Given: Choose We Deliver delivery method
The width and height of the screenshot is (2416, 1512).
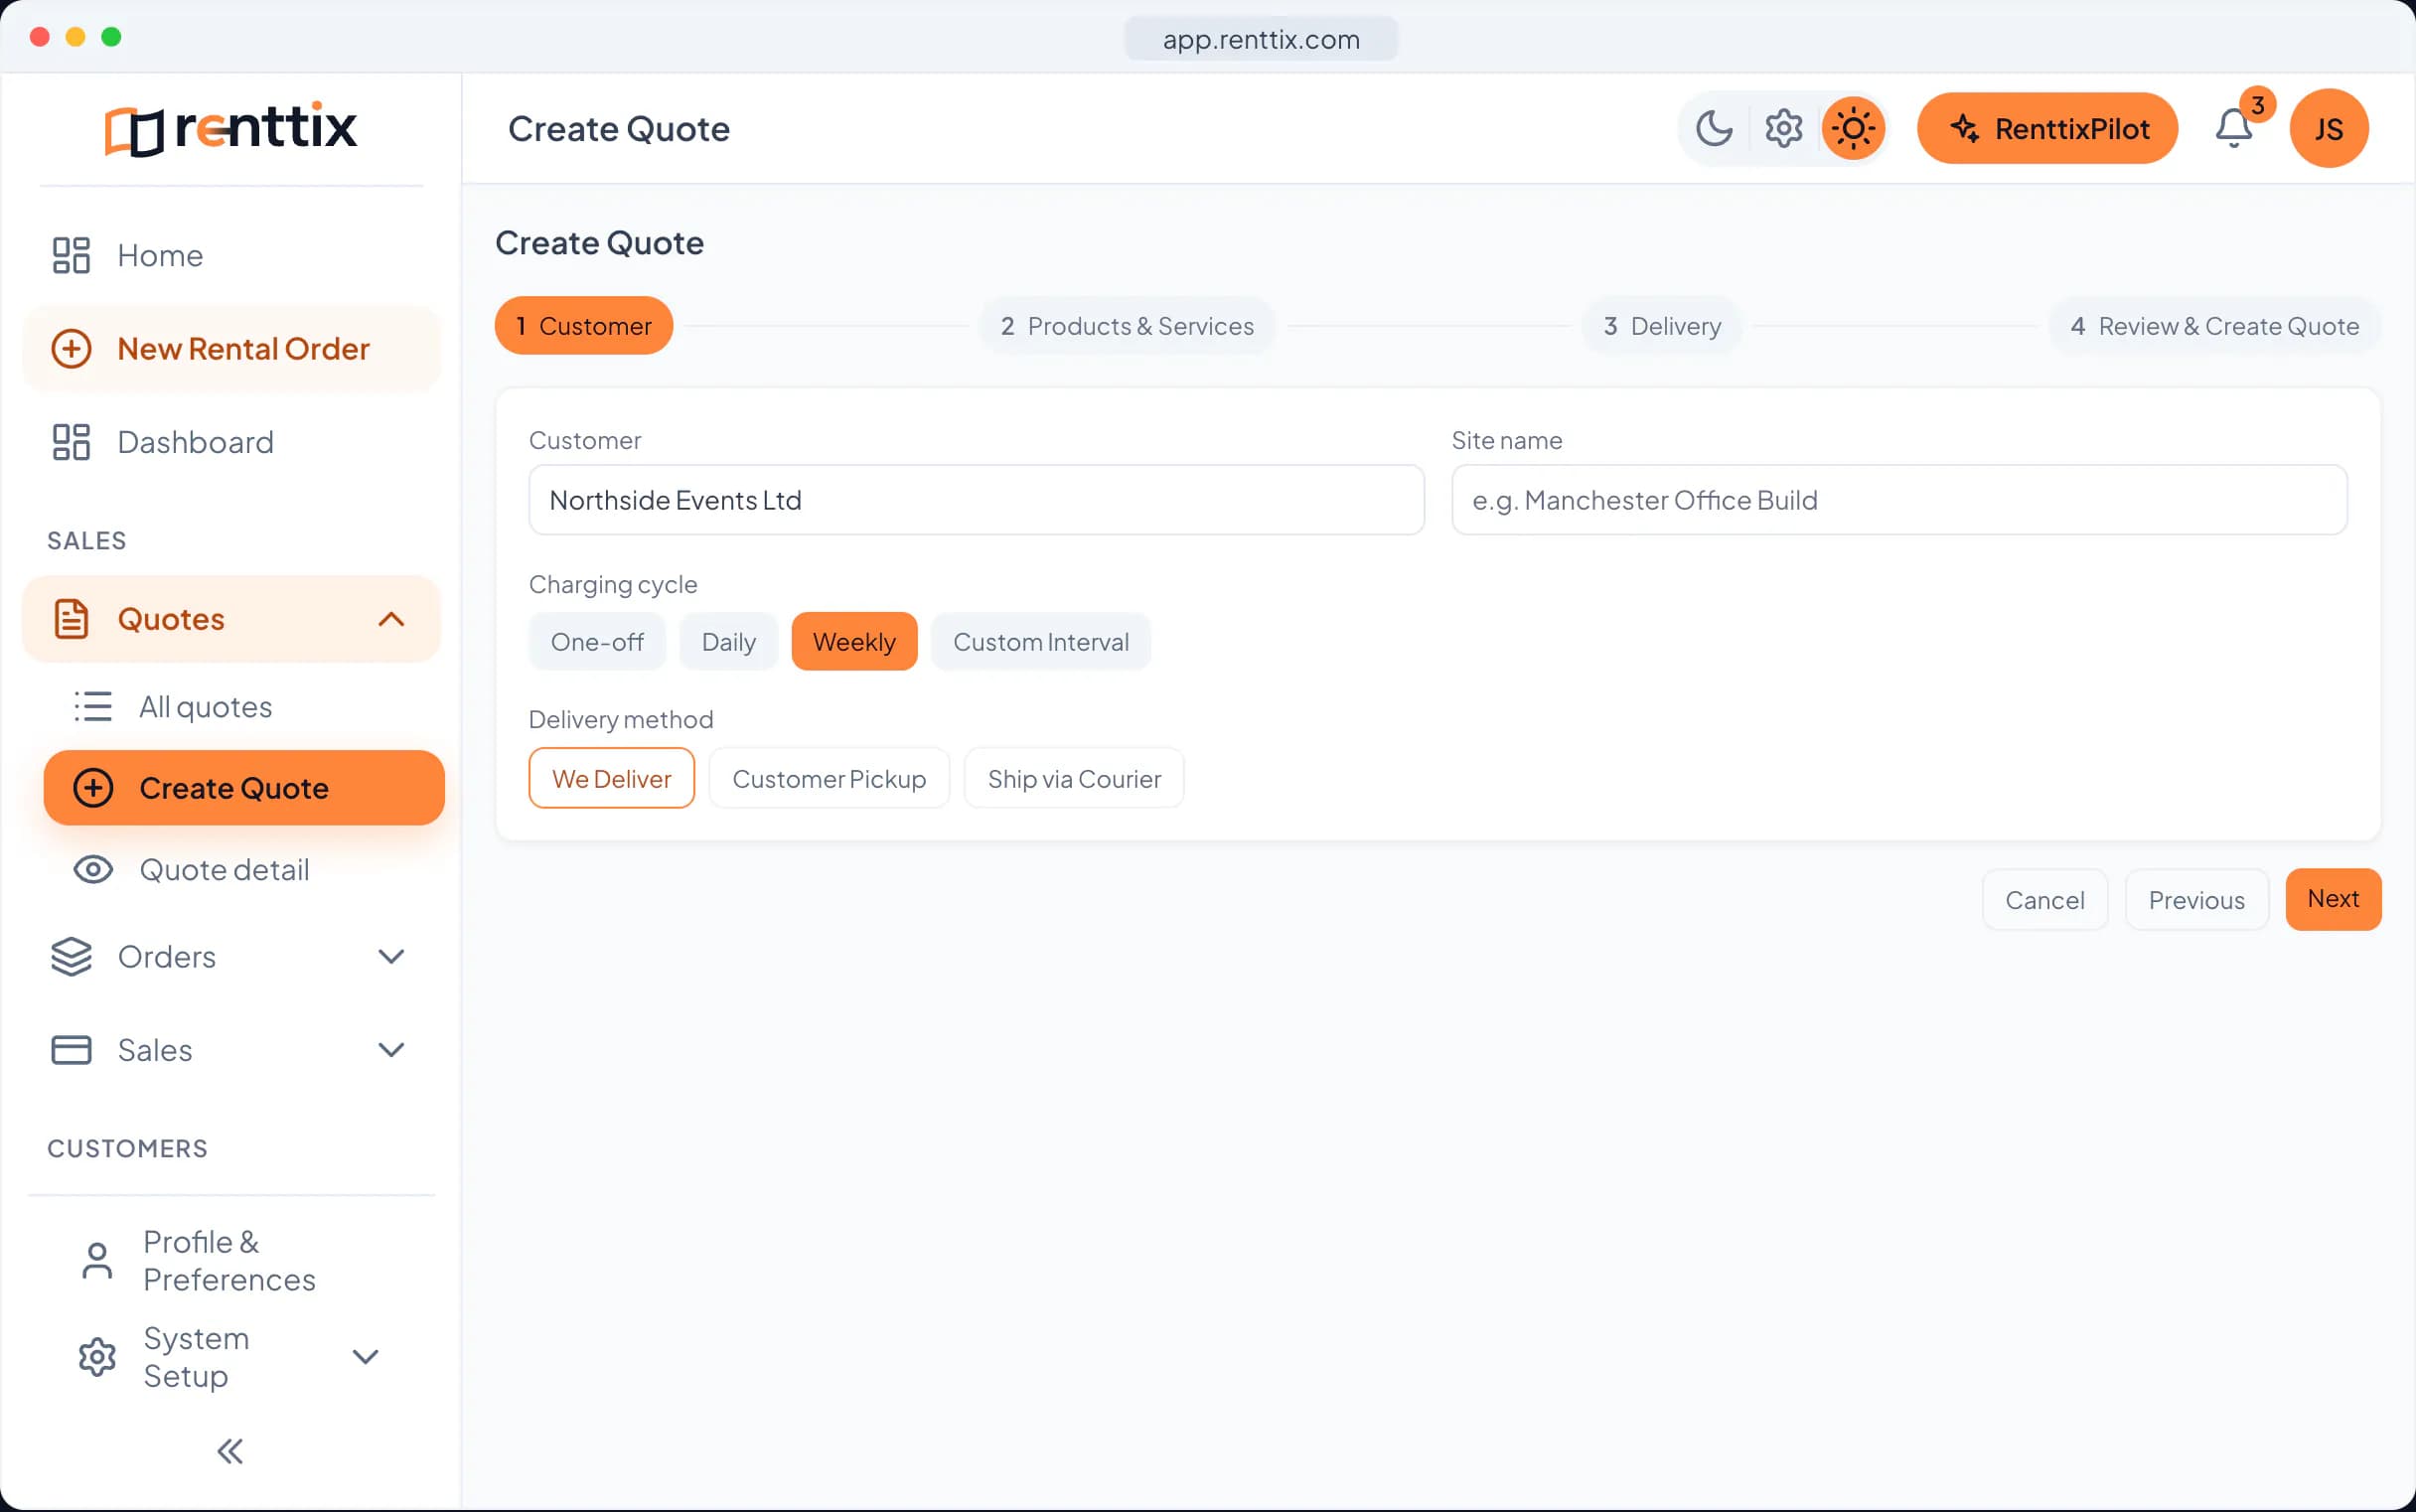Looking at the screenshot, I should 612,778.
